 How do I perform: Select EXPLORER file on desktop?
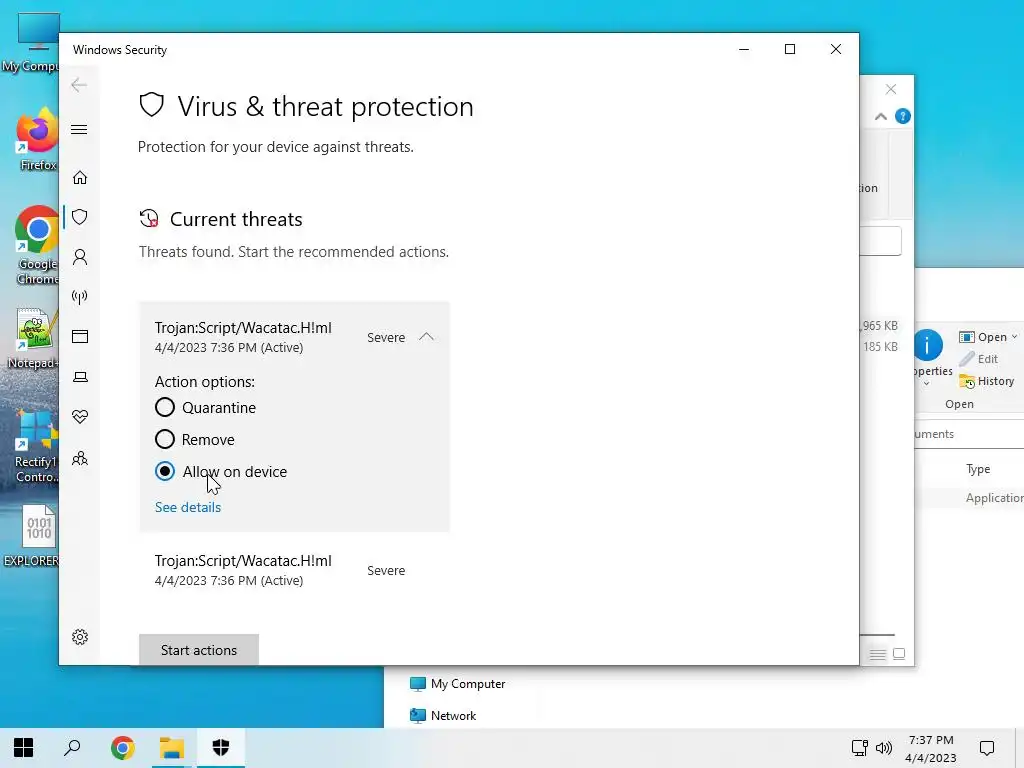click(33, 536)
